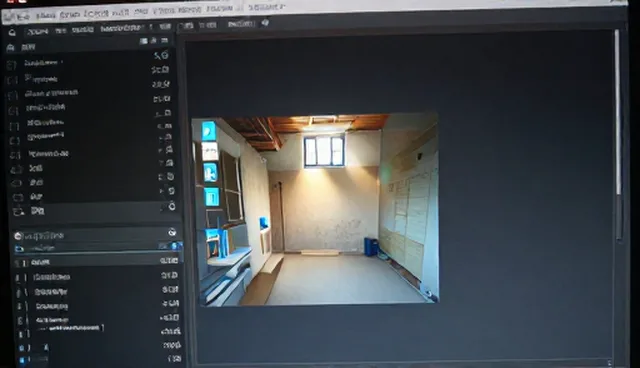Click the gear-like icon ending the viewer toolbar
Image resolution: width=640 pixels, height=368 pixels.
[x=265, y=23]
